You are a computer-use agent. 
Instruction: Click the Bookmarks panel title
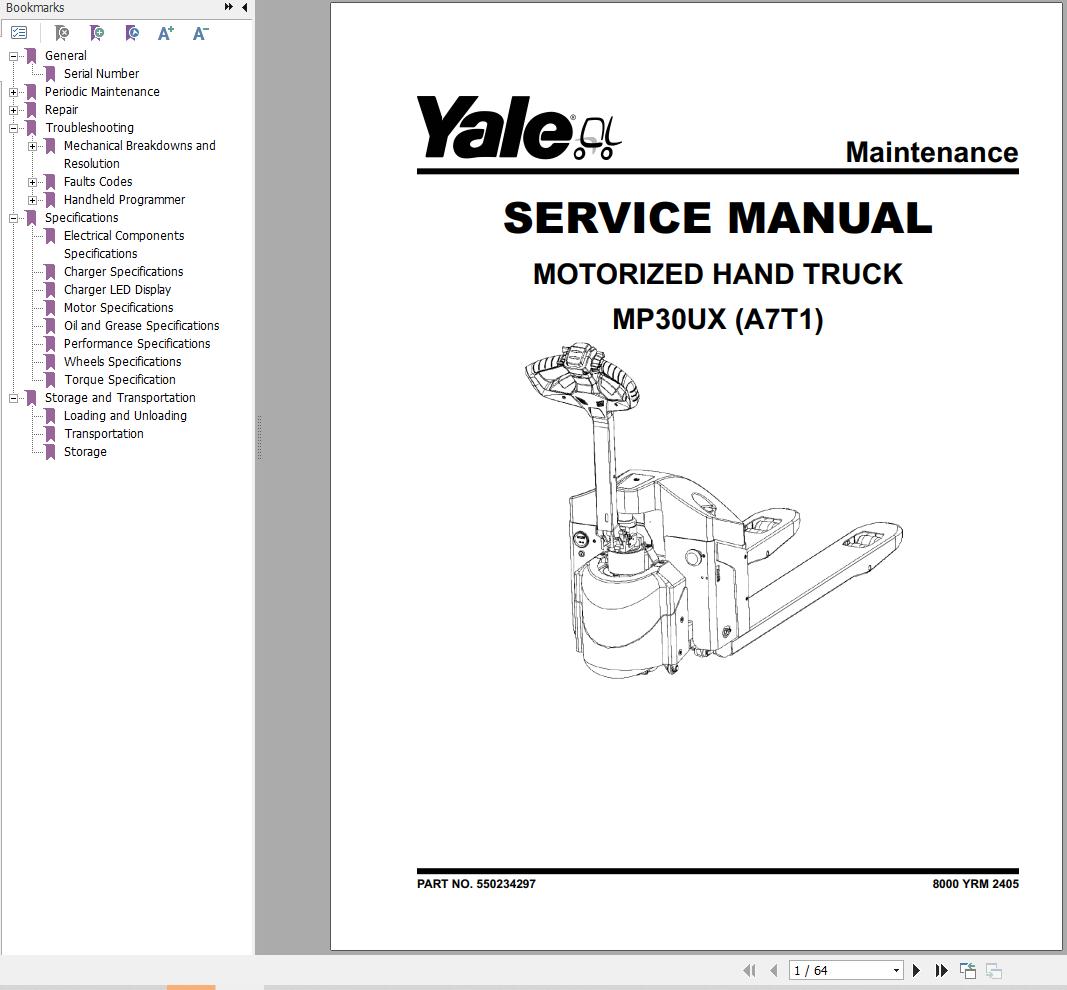tap(35, 7)
